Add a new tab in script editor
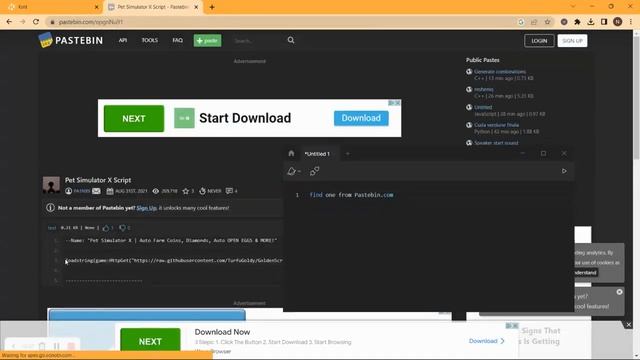The image size is (640, 360). 348,154
